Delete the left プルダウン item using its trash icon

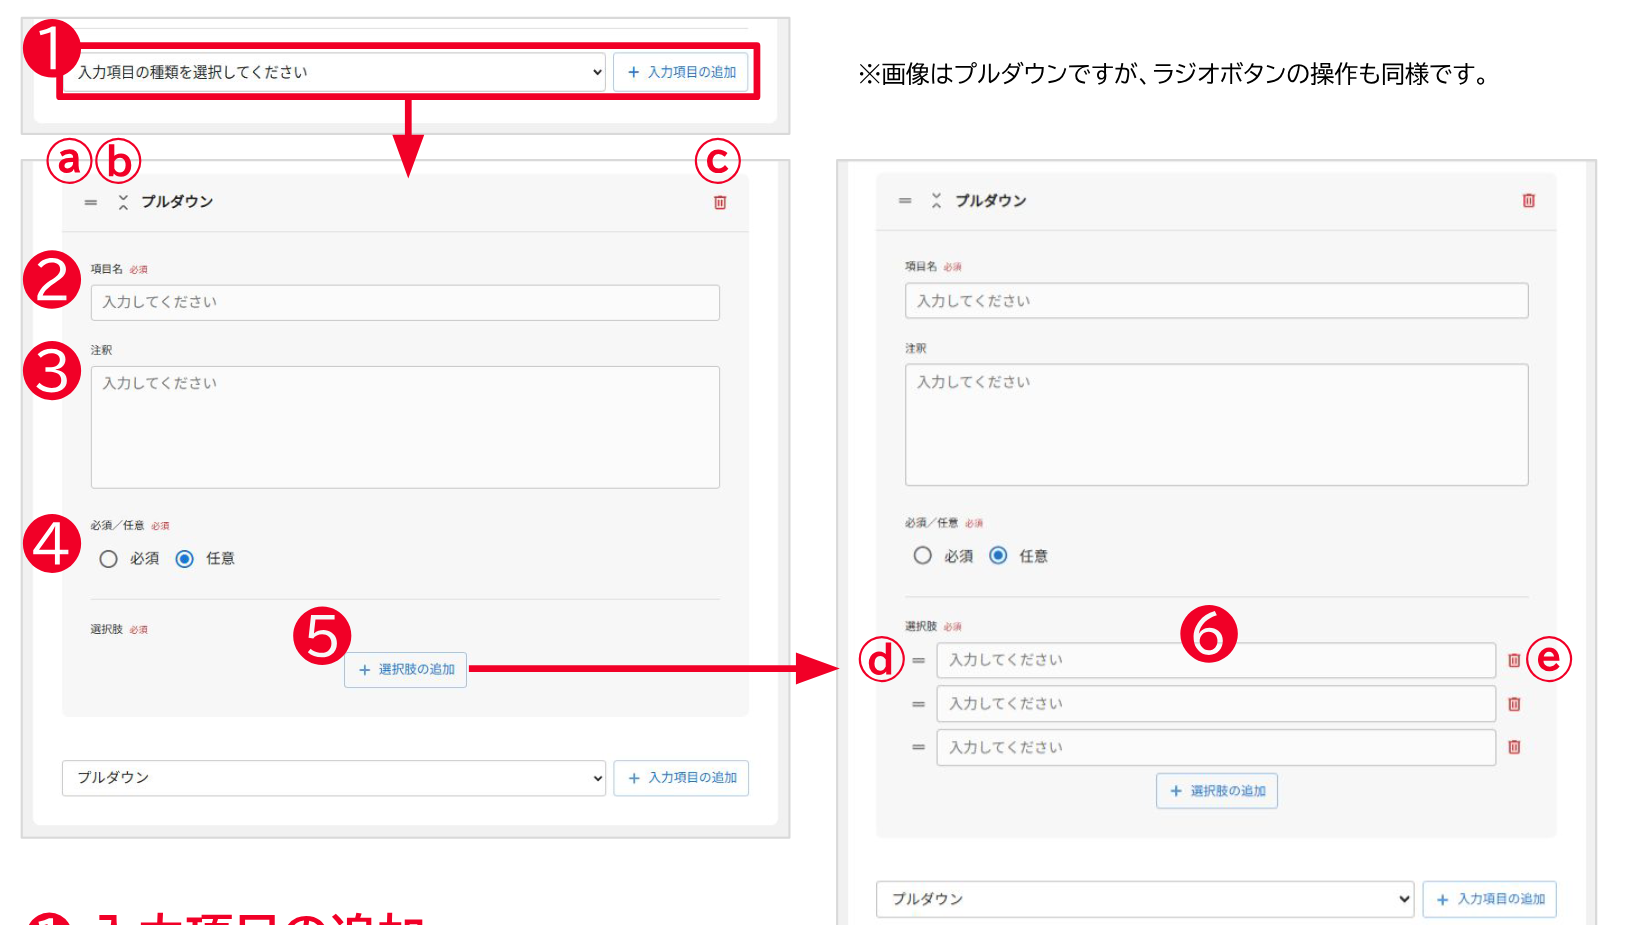click(x=720, y=202)
